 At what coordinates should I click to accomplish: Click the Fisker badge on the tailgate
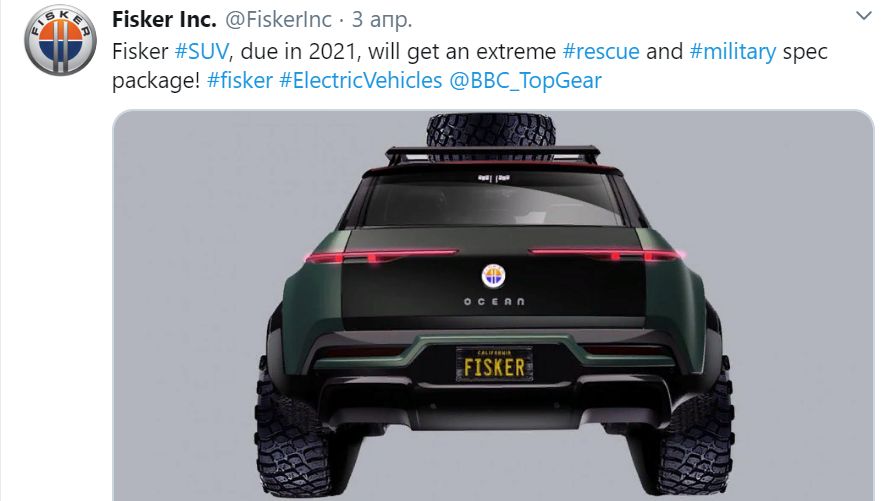493,276
